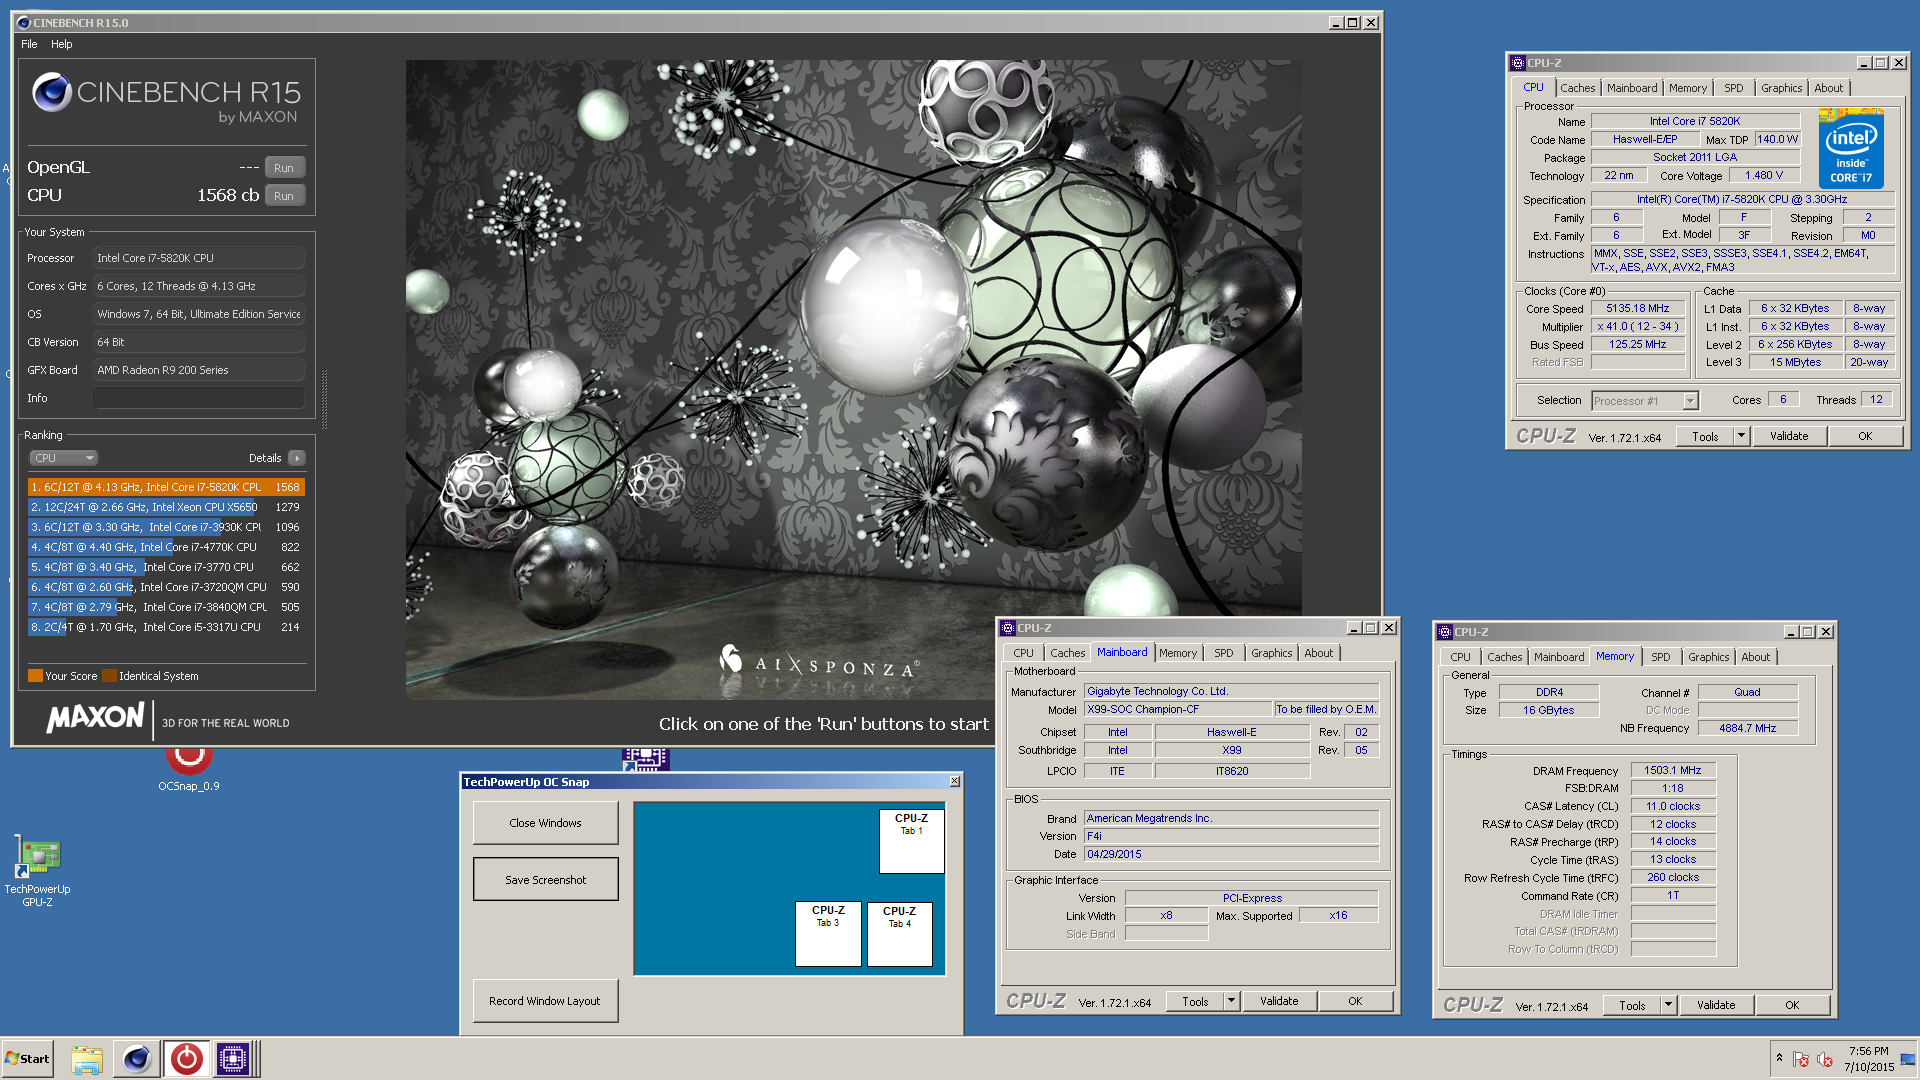The height and width of the screenshot is (1080, 1920).
Task: Click OK in the Mainboard CPU-Z window
Action: tap(1355, 1001)
